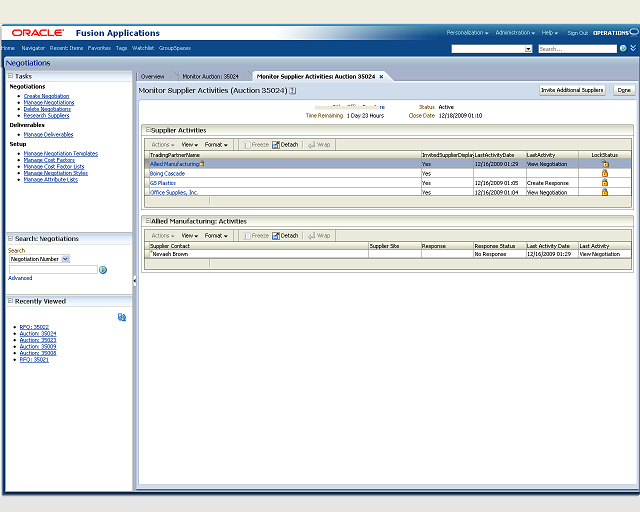Open Format menu in Allied Manufacturing Activities toolbar
Viewport: 640px width, 512px height.
216,236
